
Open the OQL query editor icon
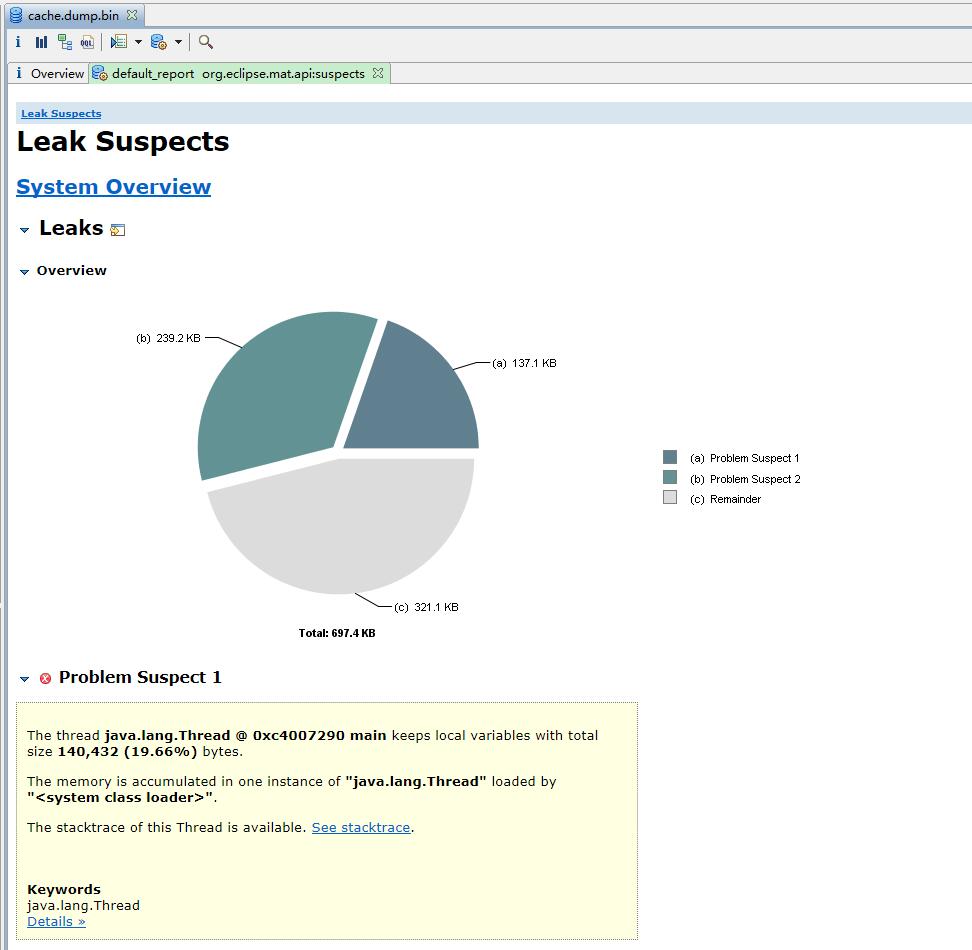click(x=87, y=42)
